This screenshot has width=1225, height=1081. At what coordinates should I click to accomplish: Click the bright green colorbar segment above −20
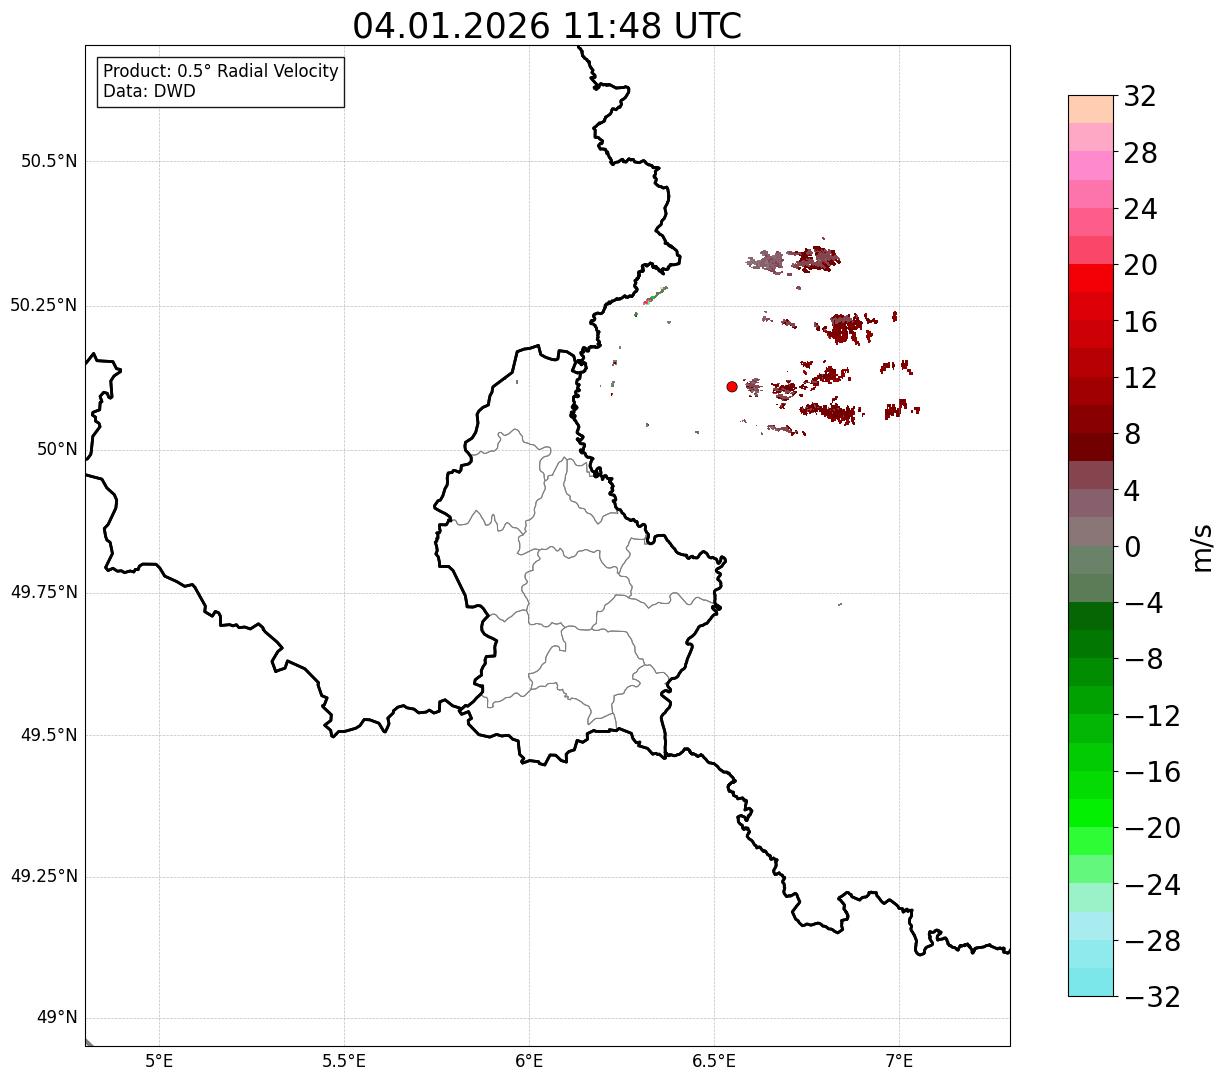(1091, 813)
